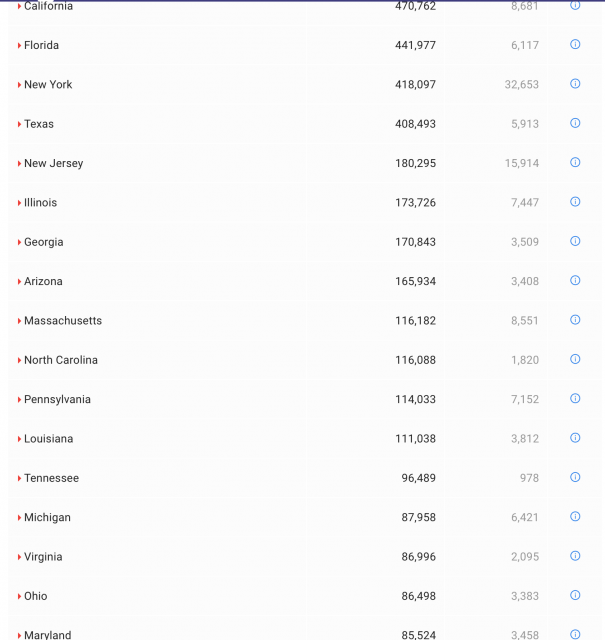
Task: Click the Virginia state name
Action: (x=43, y=557)
